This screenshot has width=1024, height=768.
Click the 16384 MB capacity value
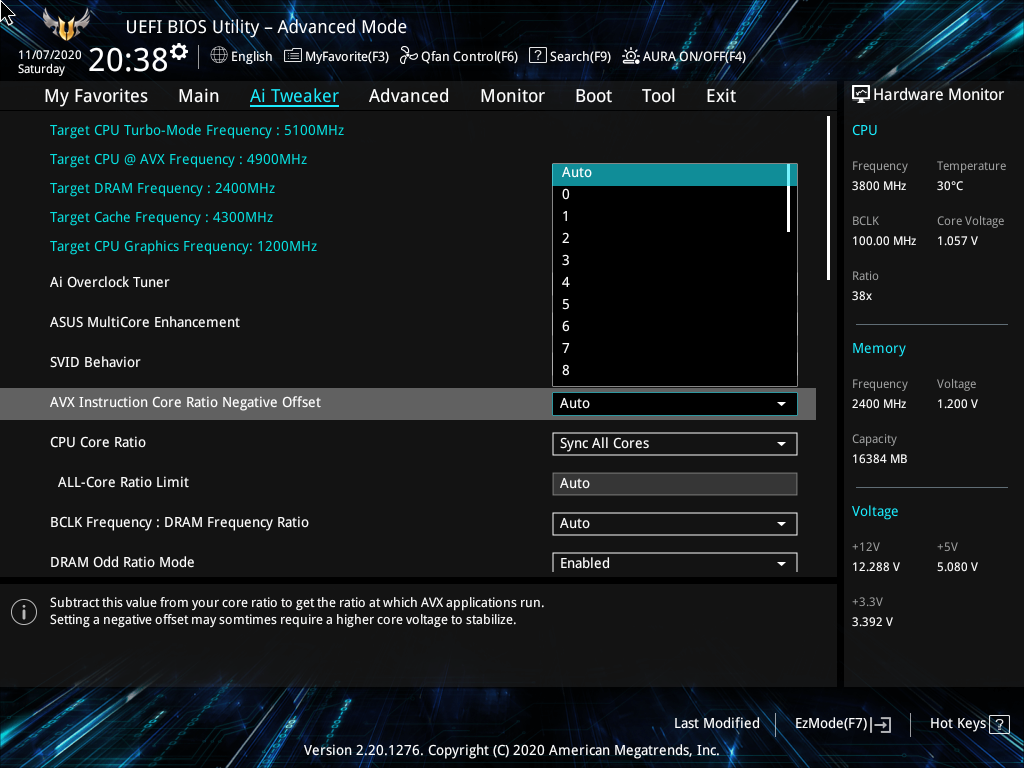point(879,459)
